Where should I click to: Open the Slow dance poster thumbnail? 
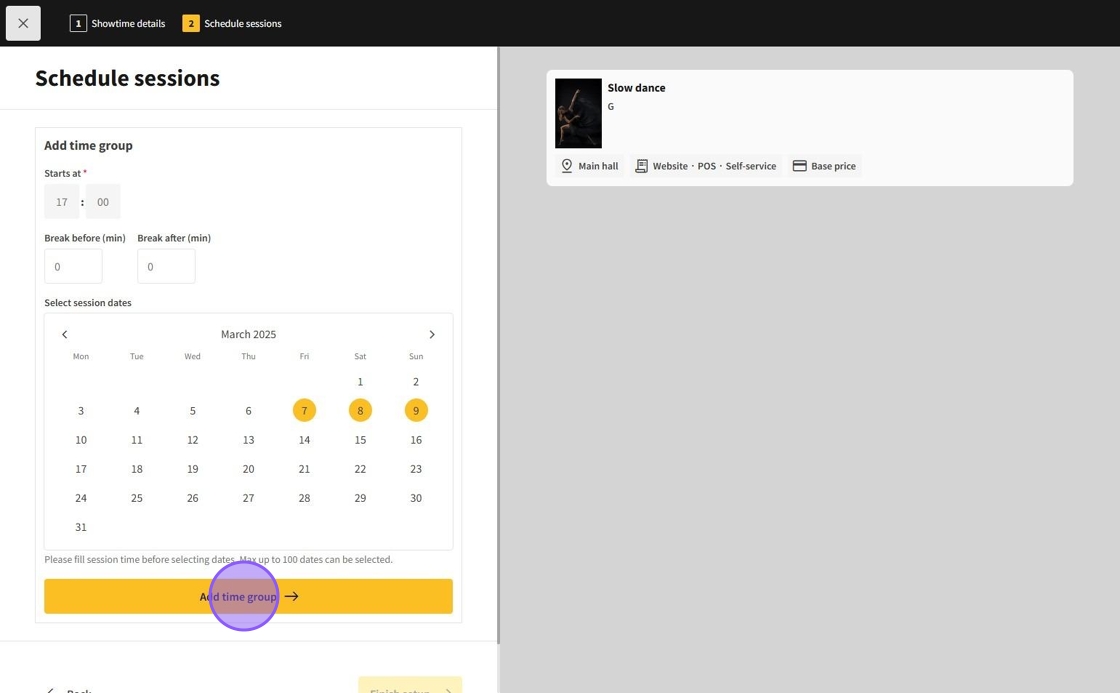pyautogui.click(x=578, y=113)
